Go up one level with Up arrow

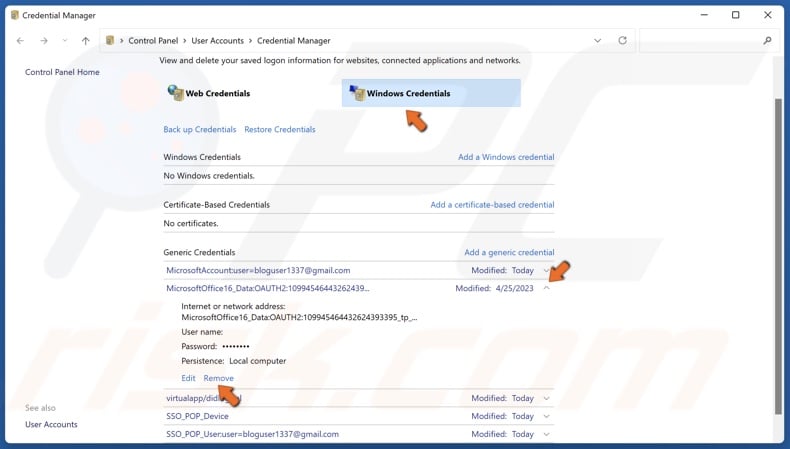pos(86,41)
